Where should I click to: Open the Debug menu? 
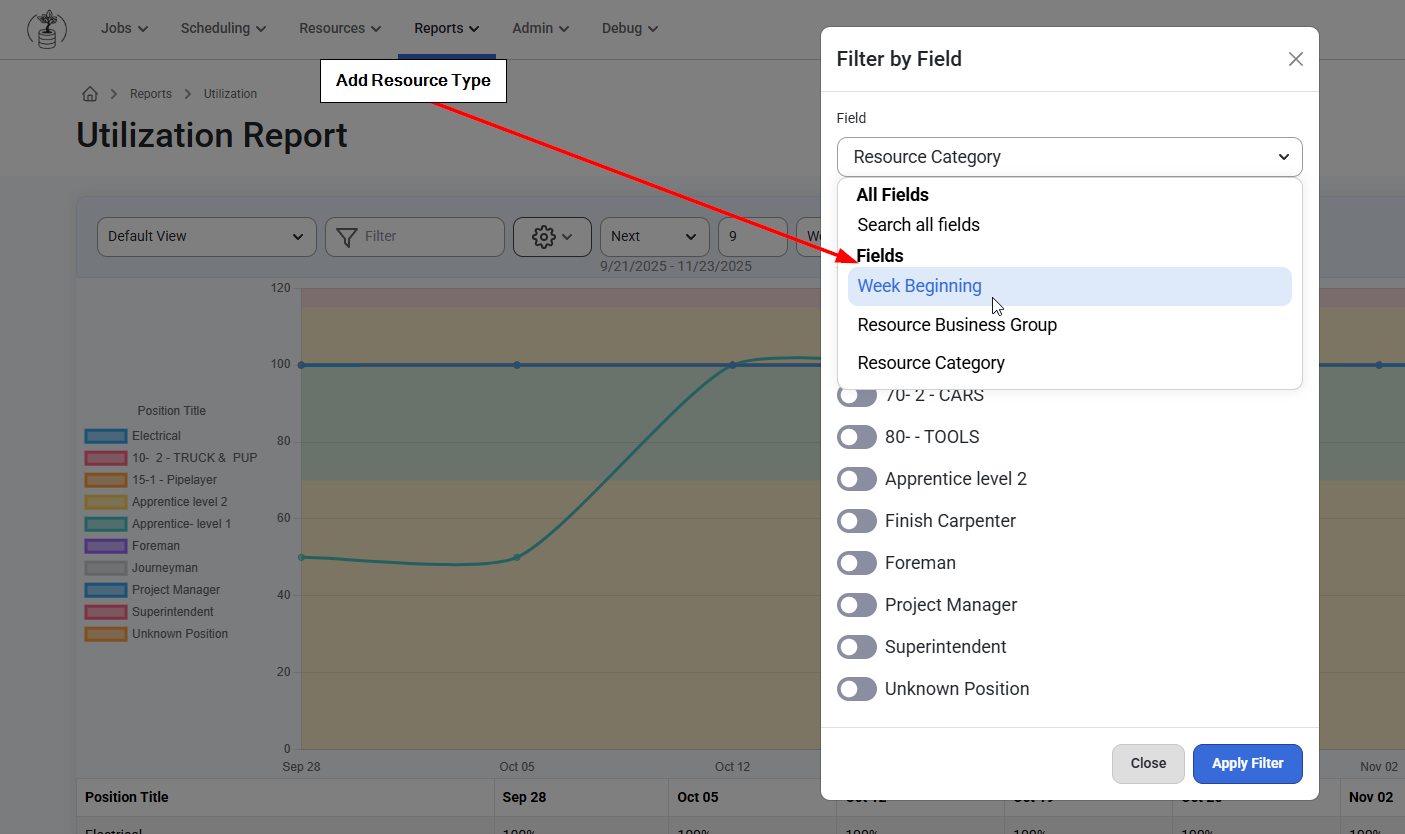click(630, 28)
